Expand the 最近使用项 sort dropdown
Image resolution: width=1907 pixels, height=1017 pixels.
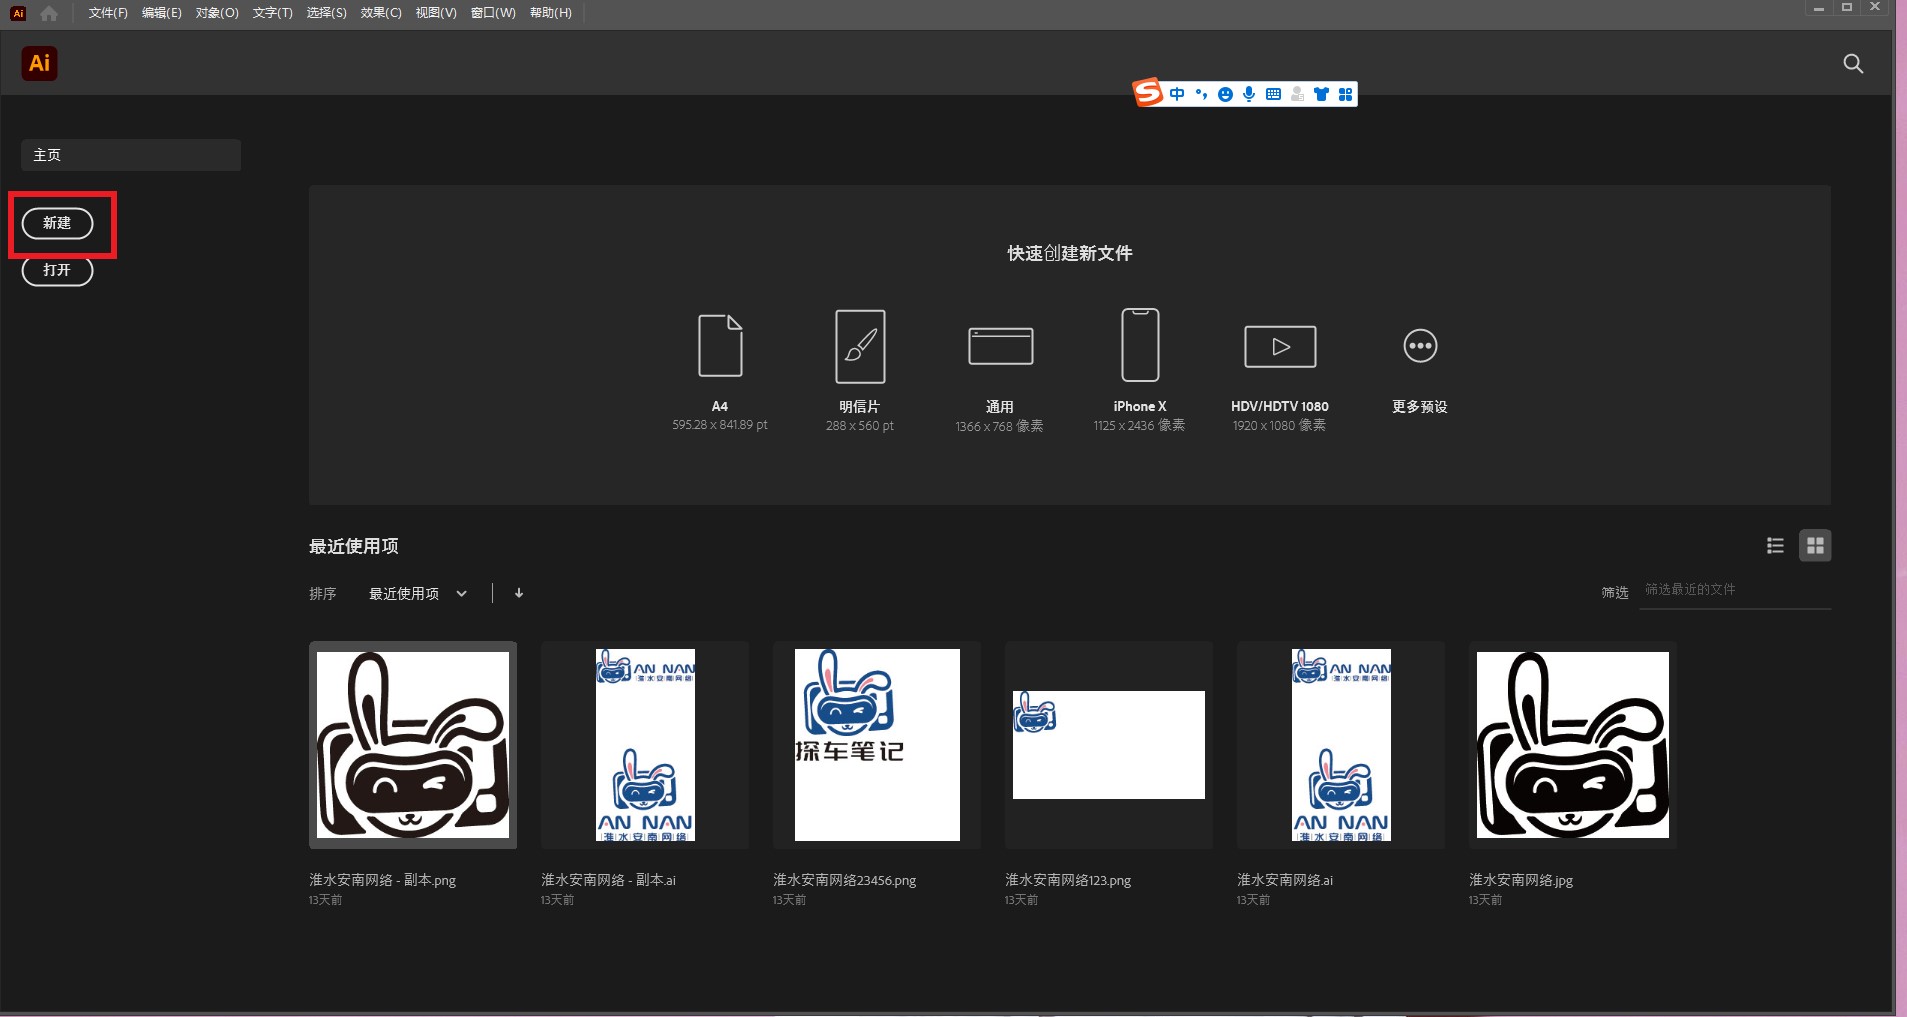418,593
